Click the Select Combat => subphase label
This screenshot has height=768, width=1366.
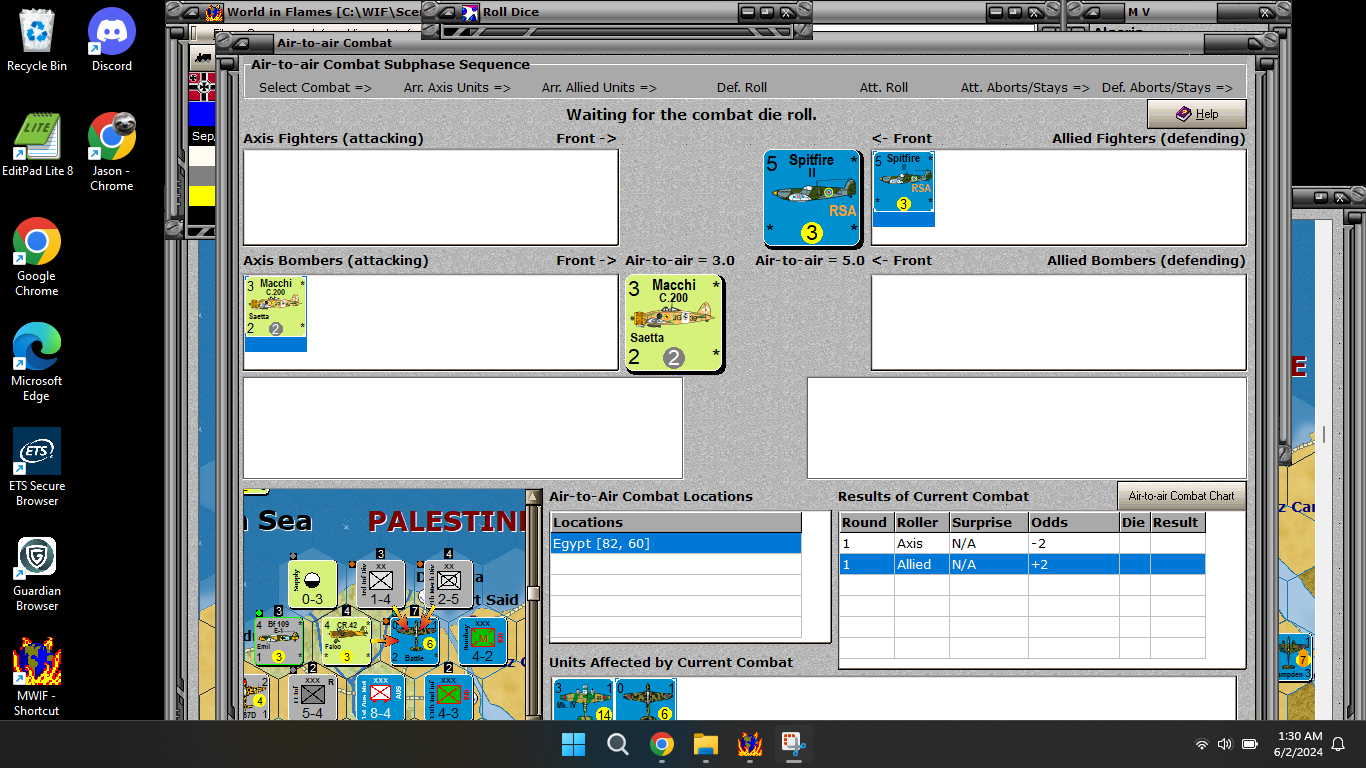pos(315,88)
